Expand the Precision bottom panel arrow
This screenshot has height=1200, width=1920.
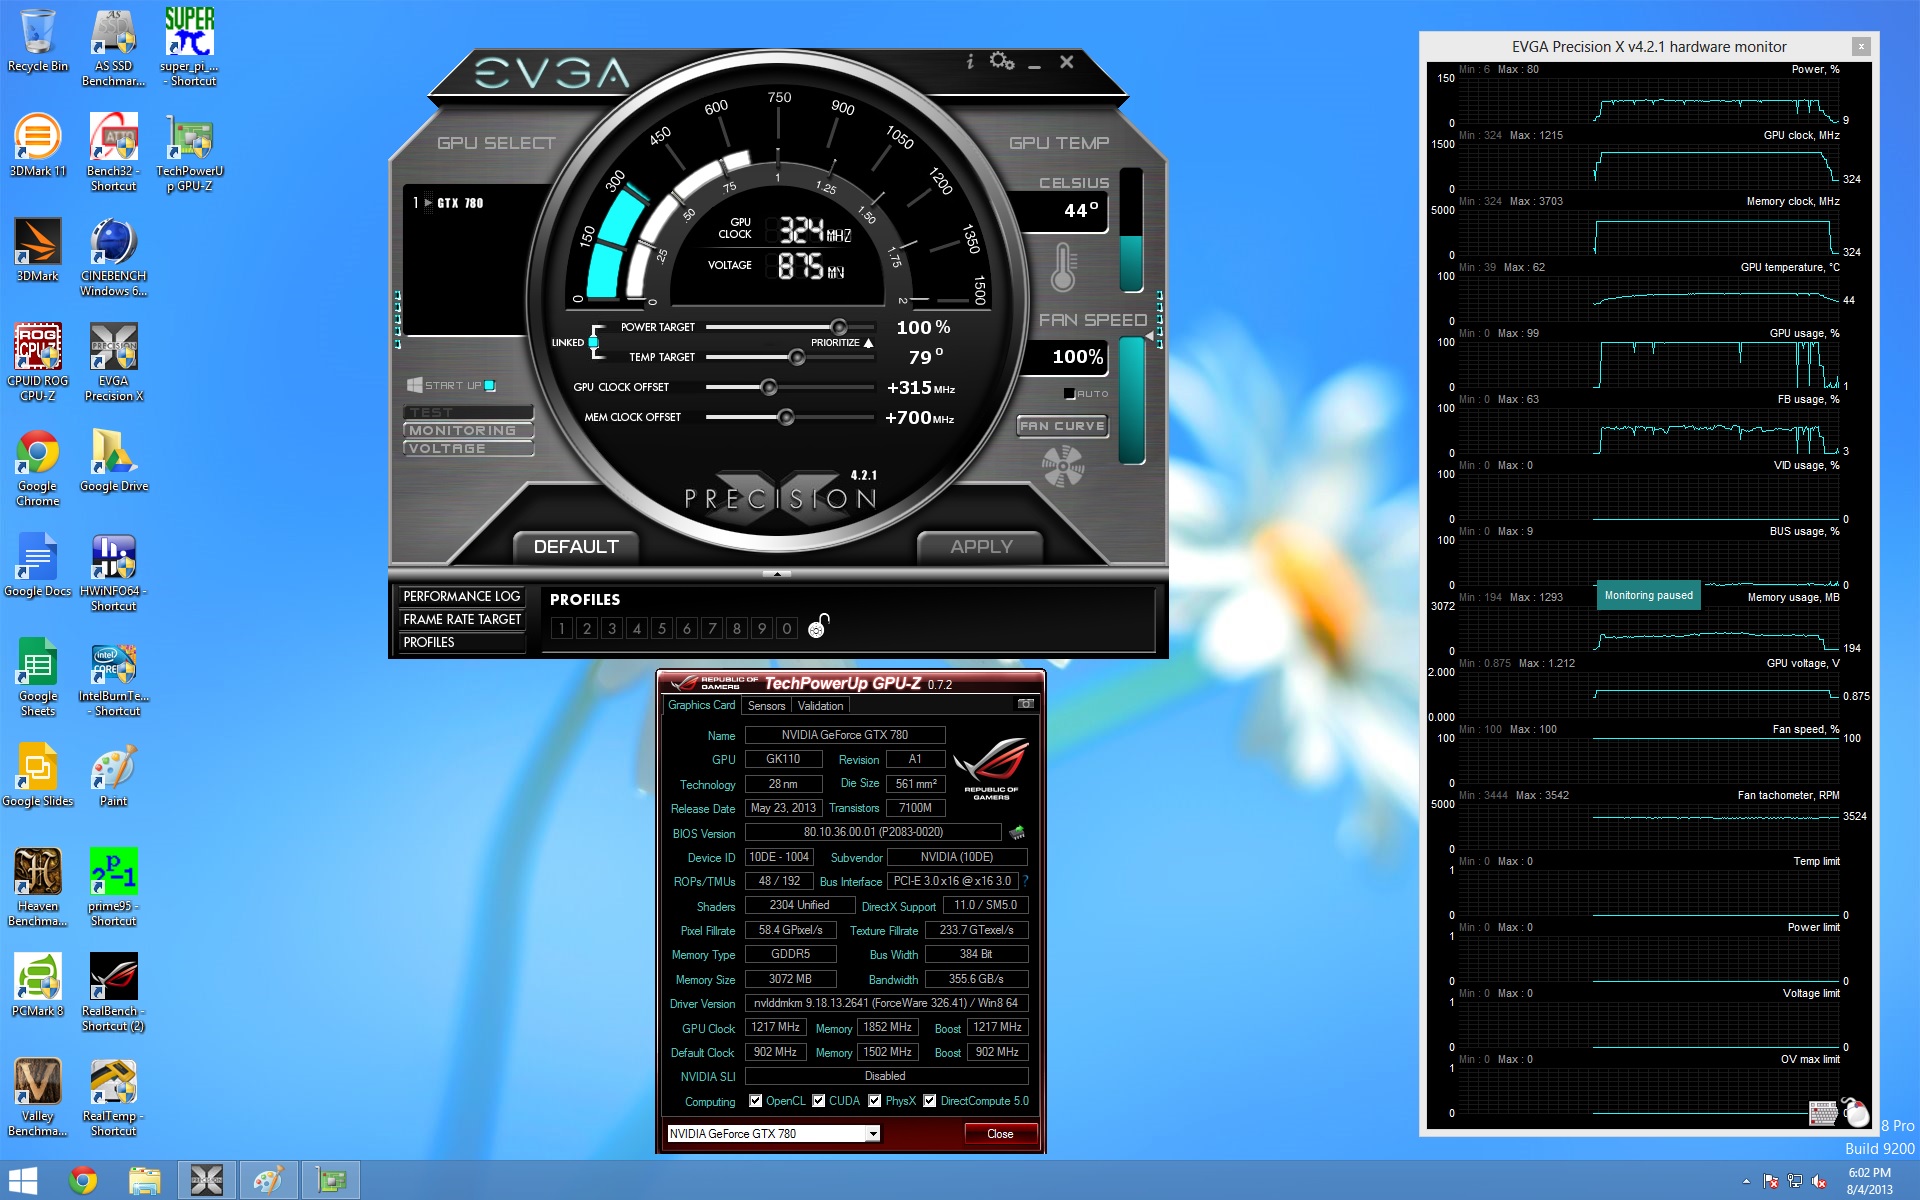tap(777, 574)
